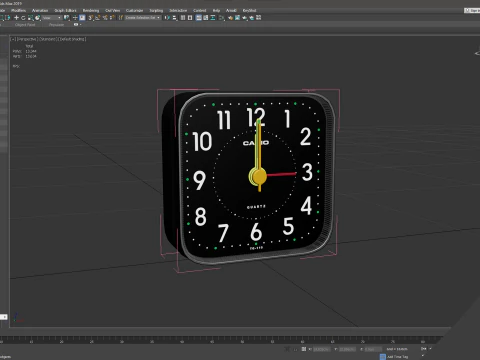Image resolution: width=480 pixels, height=360 pixels.
Task: Click the Render in Cloud icon
Action: (x=251, y=18)
